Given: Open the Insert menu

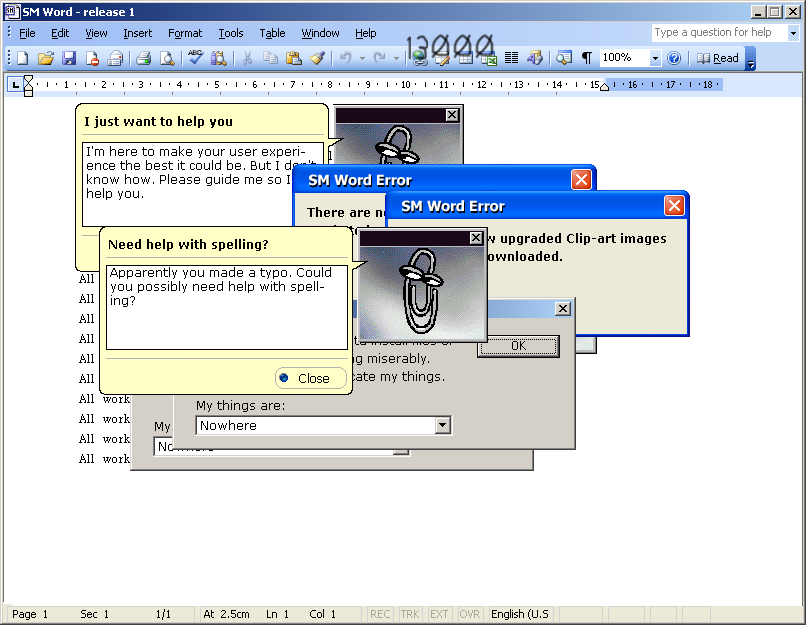Looking at the screenshot, I should click(138, 33).
